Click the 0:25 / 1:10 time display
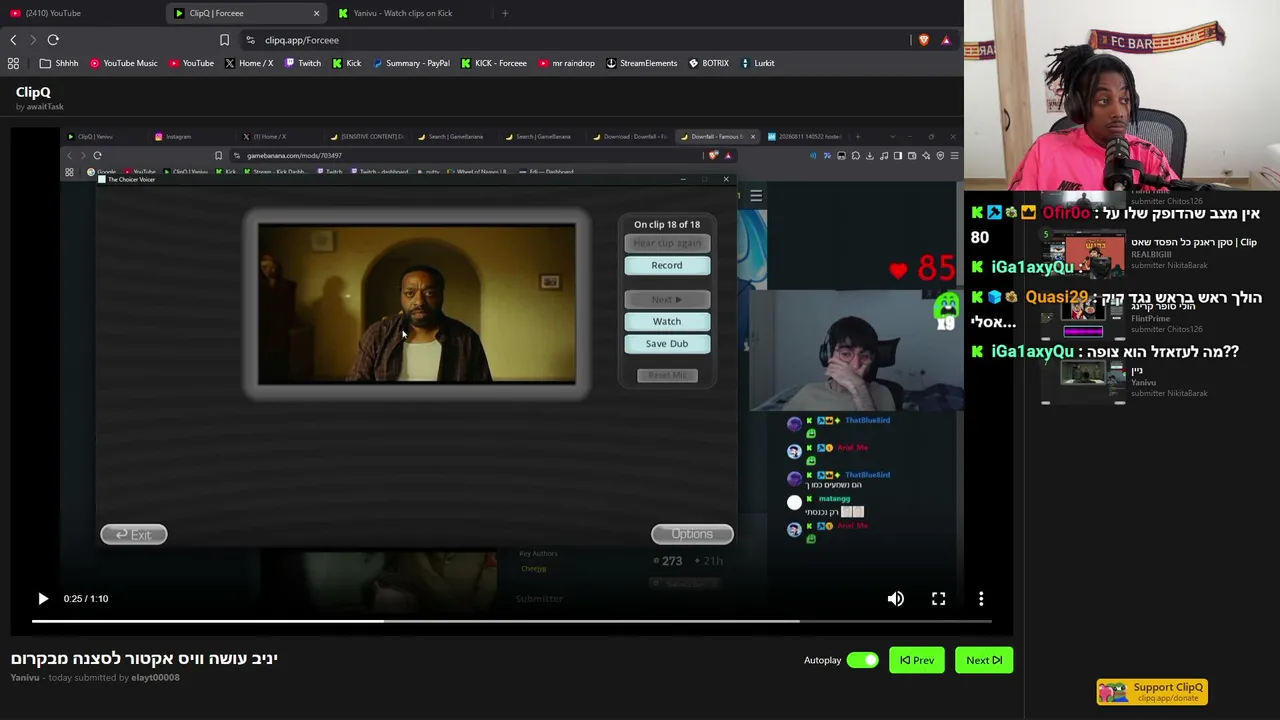The image size is (1280, 720). 86,598
